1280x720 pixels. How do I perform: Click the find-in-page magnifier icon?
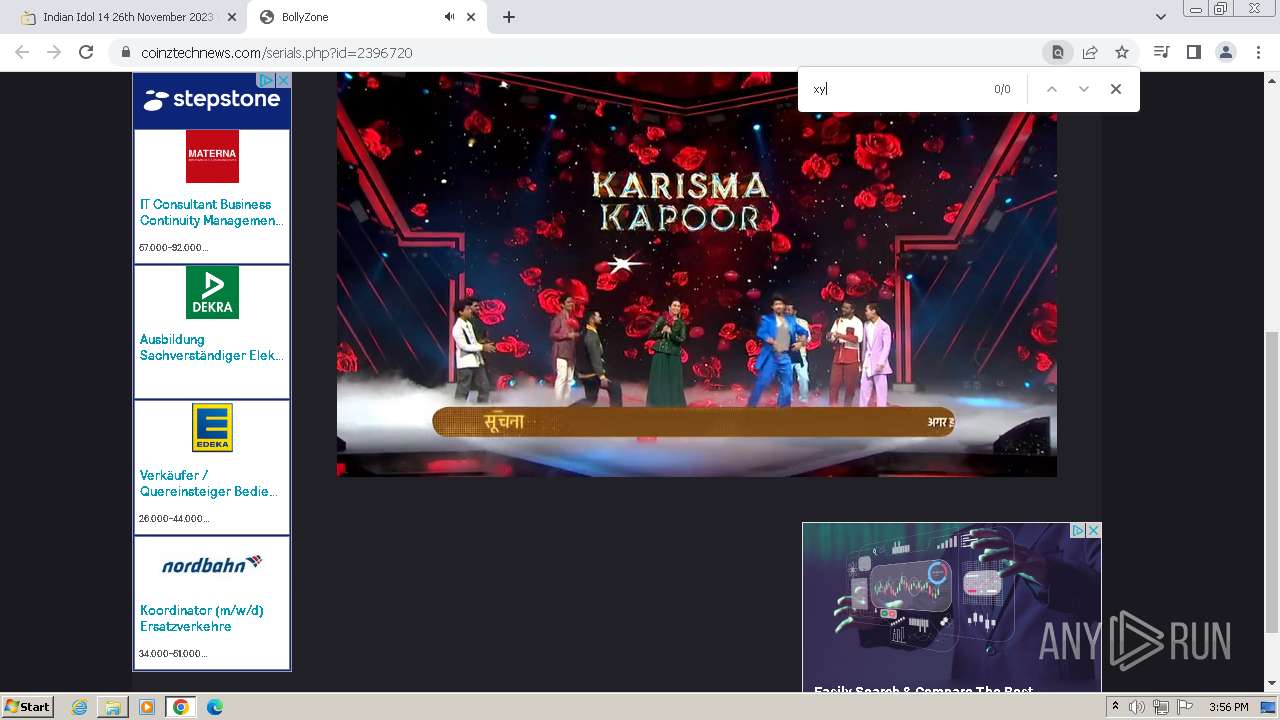1057,52
